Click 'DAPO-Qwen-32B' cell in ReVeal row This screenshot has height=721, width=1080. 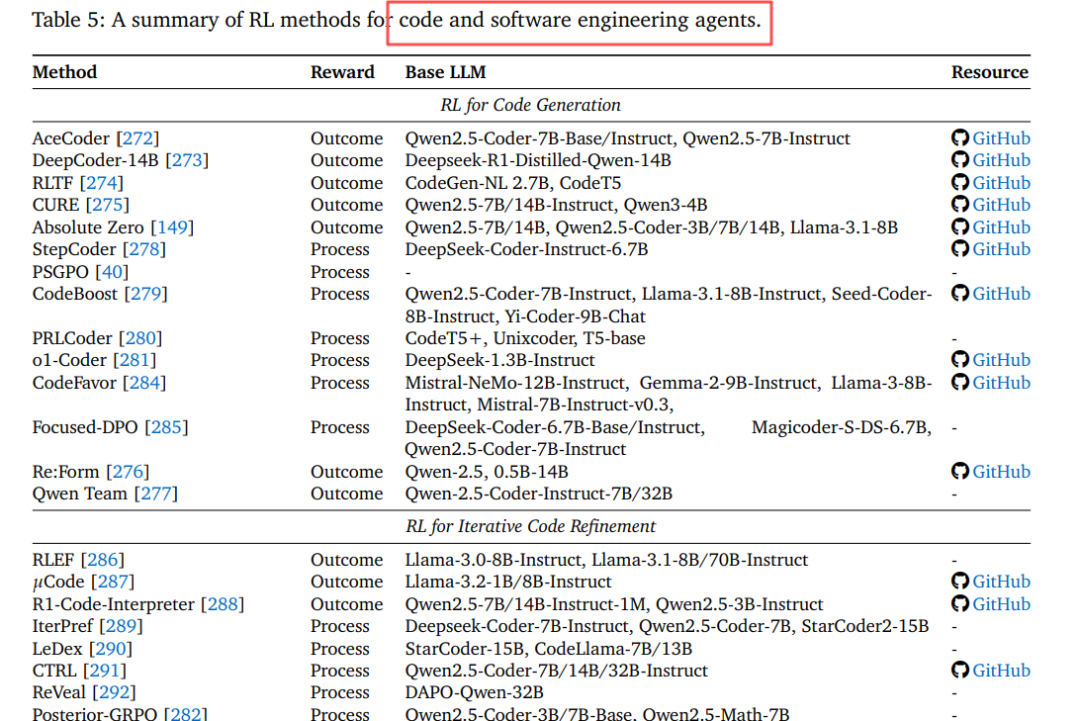[x=474, y=692]
